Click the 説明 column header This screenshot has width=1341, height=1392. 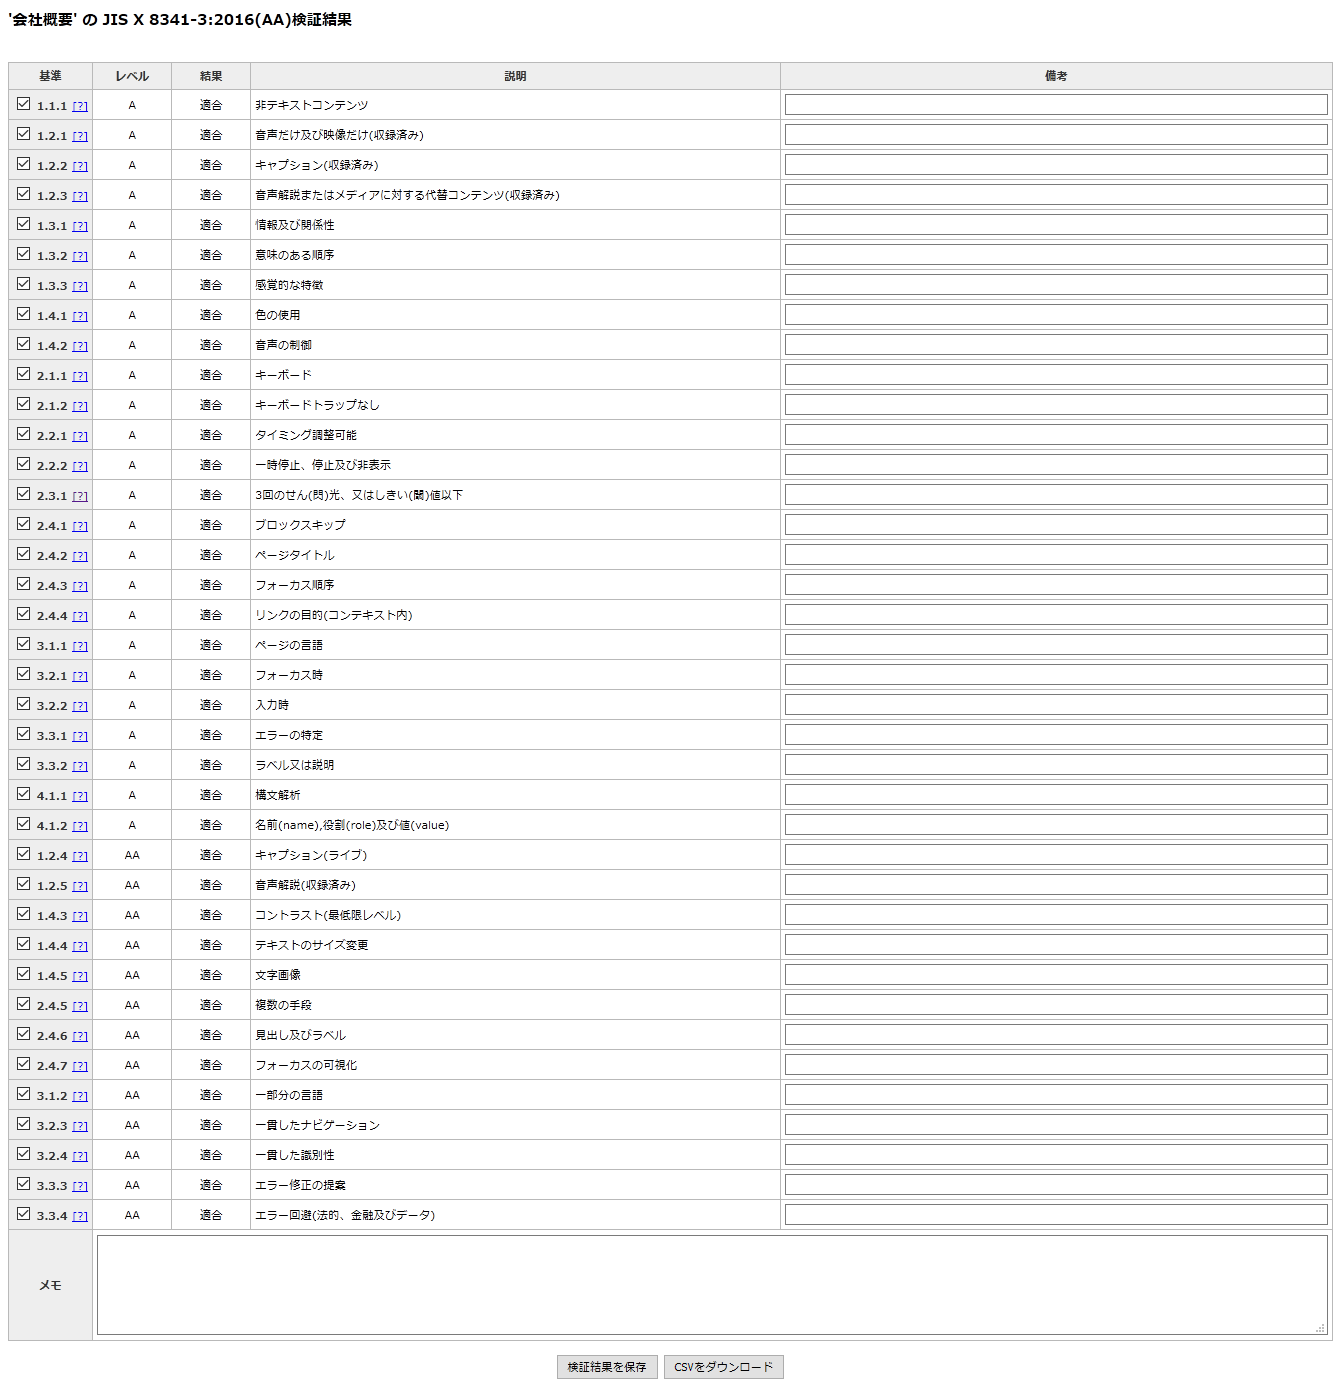click(515, 76)
